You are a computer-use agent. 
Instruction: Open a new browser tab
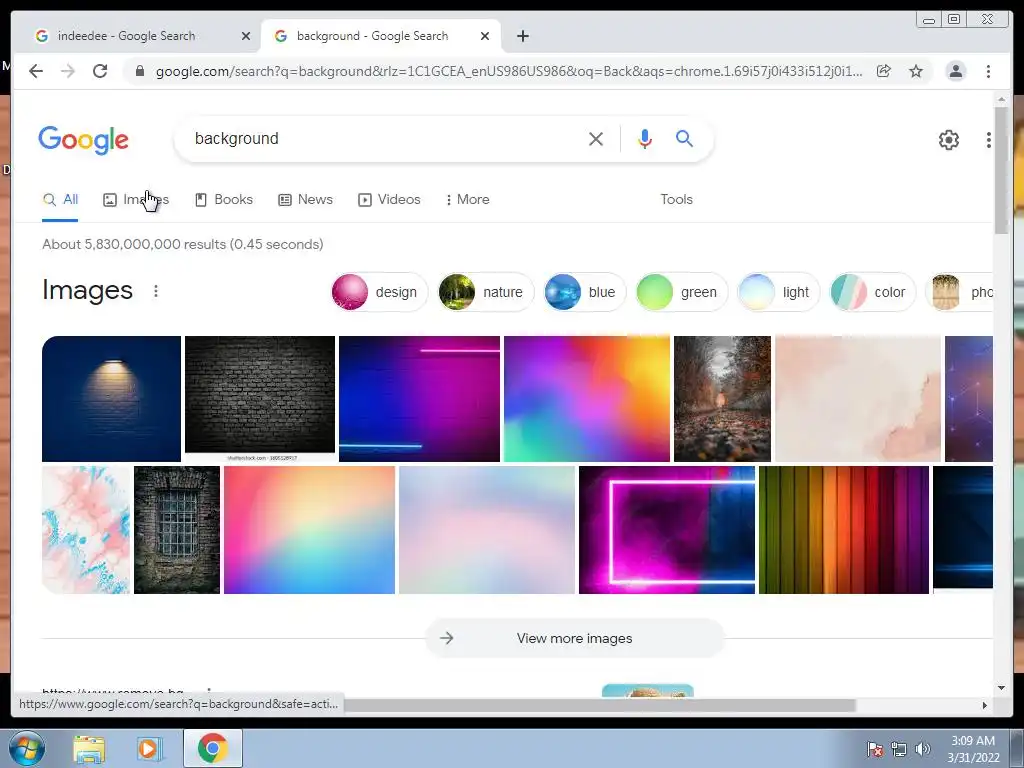(x=522, y=36)
